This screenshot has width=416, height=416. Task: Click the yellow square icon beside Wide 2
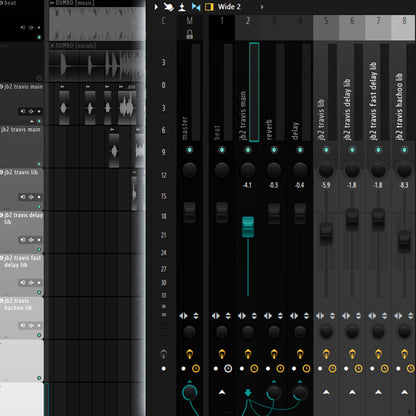tap(209, 7)
